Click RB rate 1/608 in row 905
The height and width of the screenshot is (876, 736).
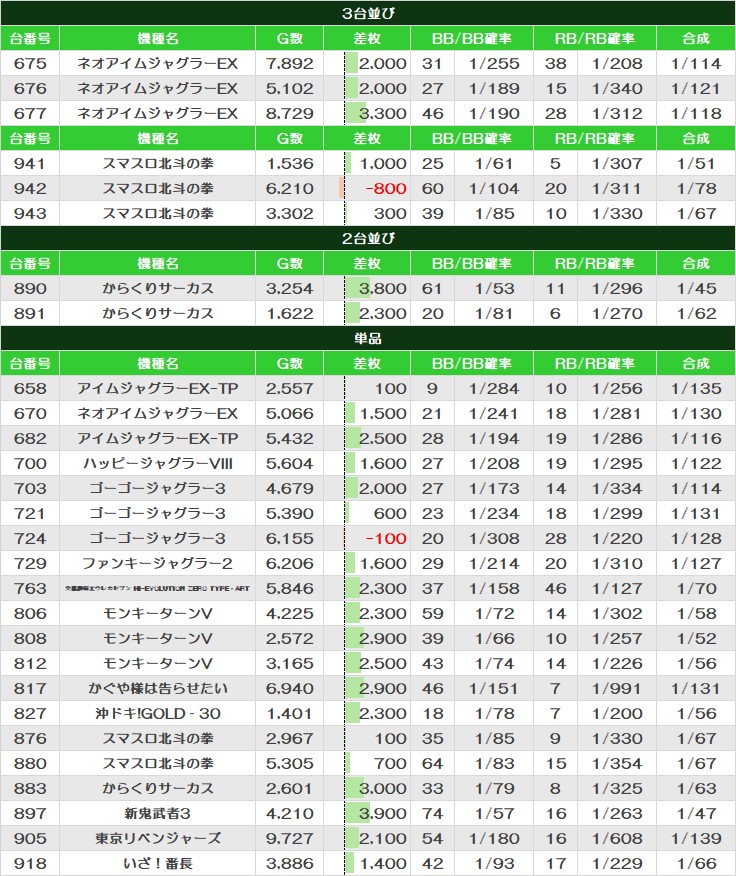click(618, 839)
